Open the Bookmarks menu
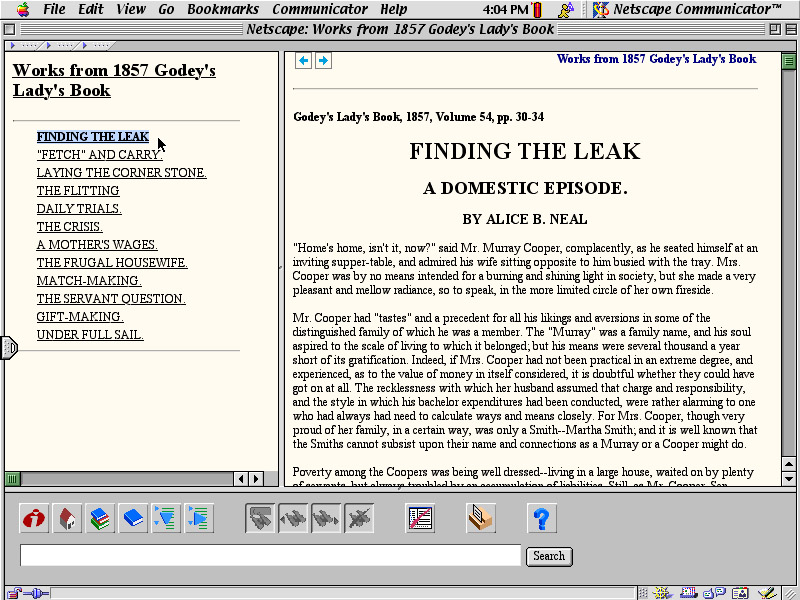This screenshot has height=600, width=800. coord(223,10)
